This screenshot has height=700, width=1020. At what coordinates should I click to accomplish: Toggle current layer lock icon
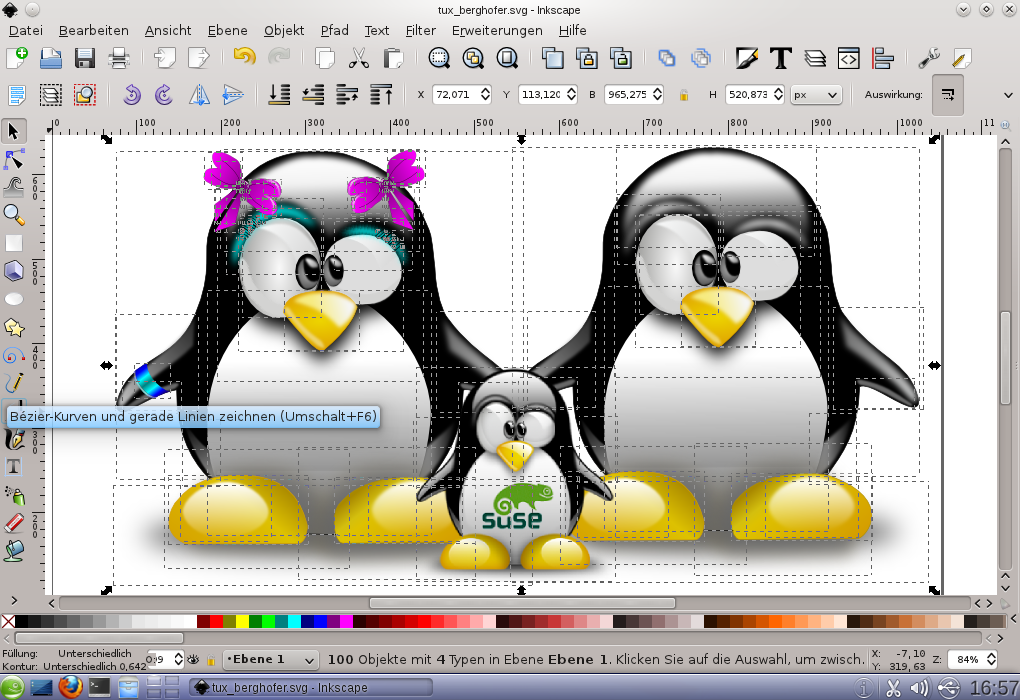point(210,660)
